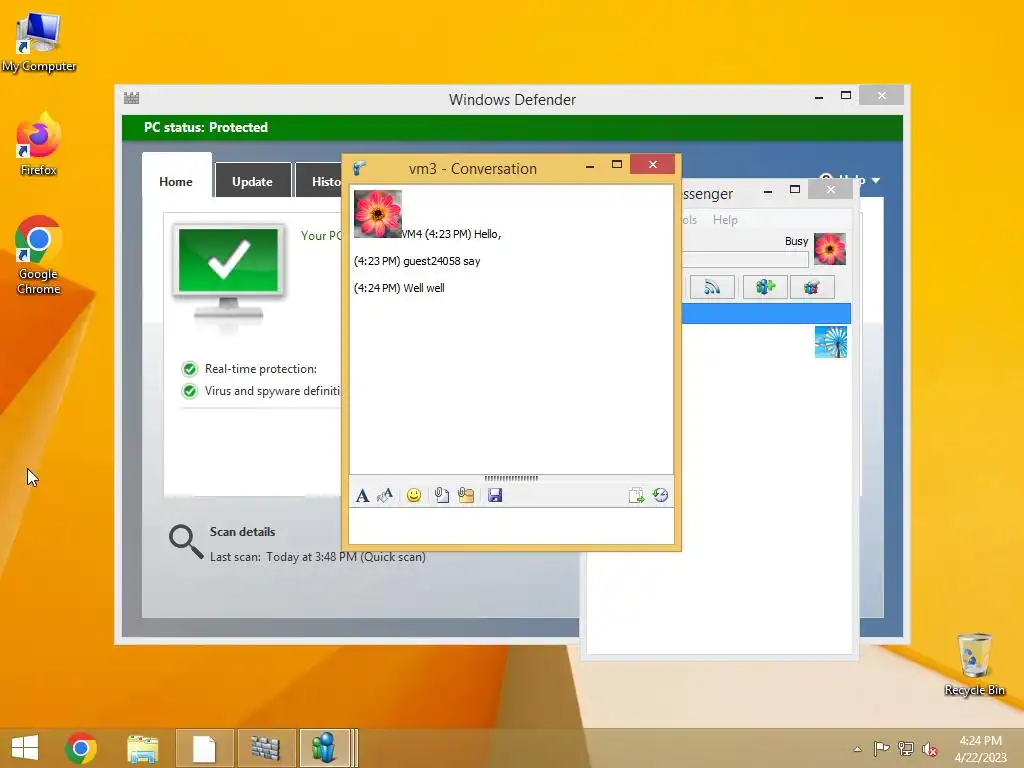Click the Conversation window title icon

click(x=360, y=168)
